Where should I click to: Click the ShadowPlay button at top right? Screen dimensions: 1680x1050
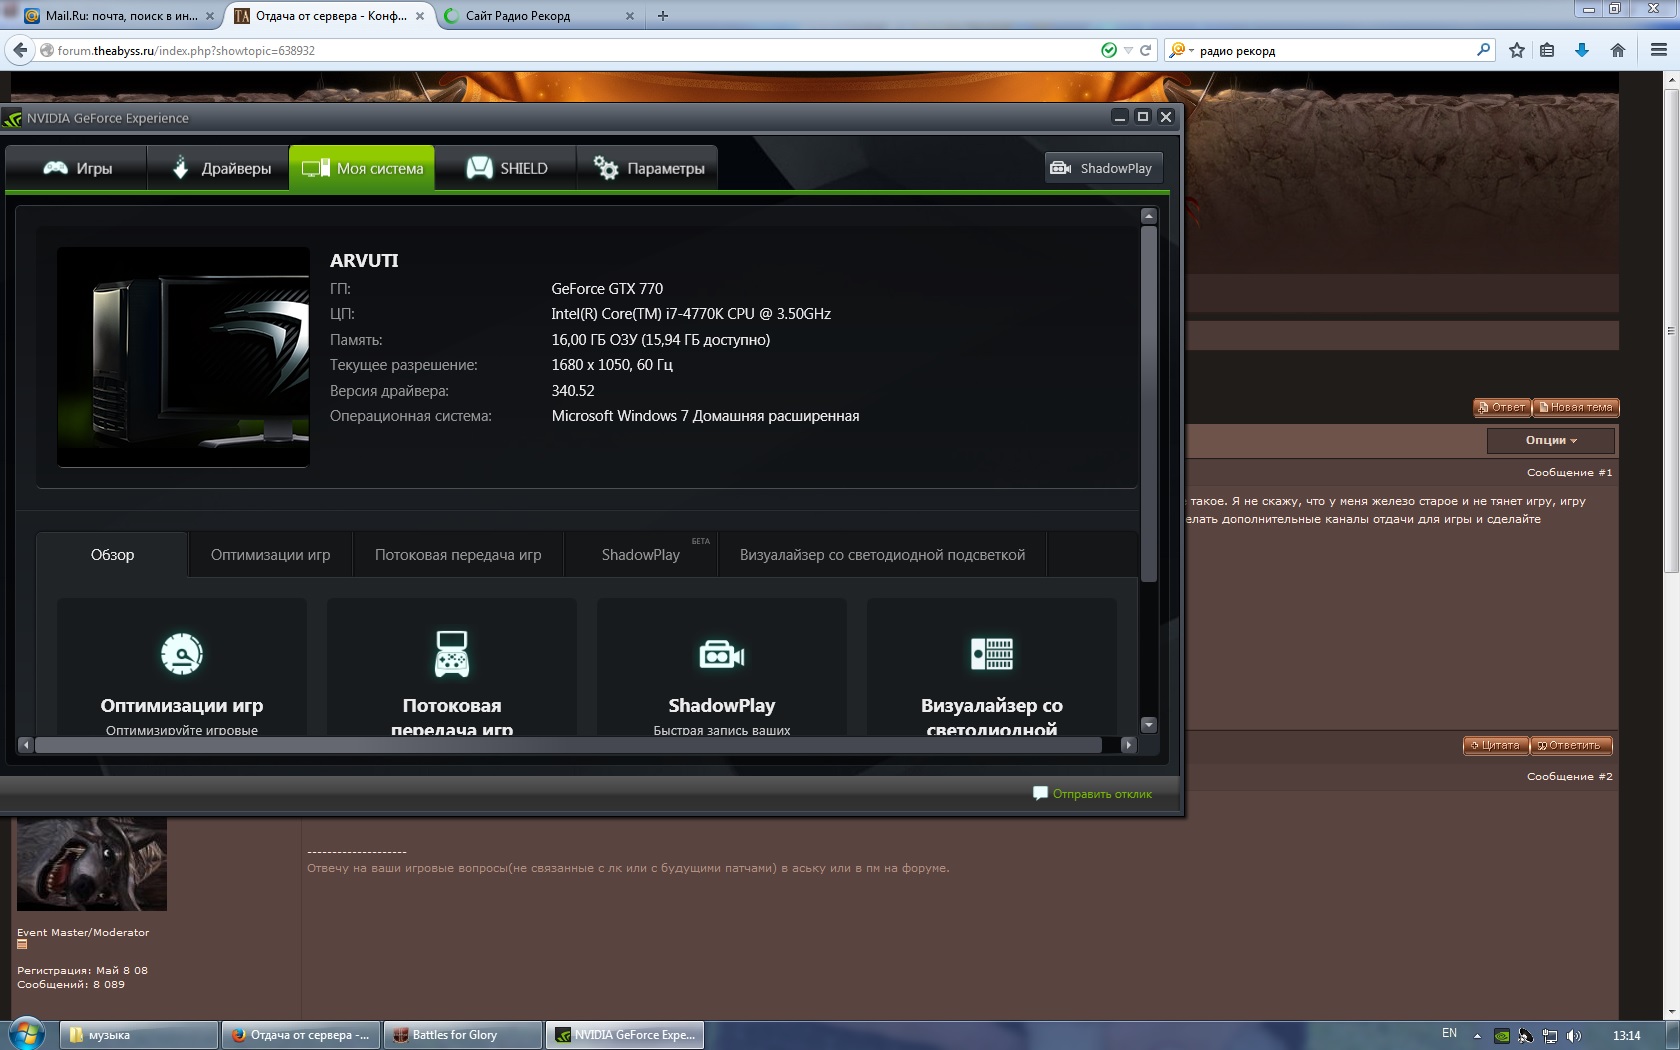coord(1104,168)
